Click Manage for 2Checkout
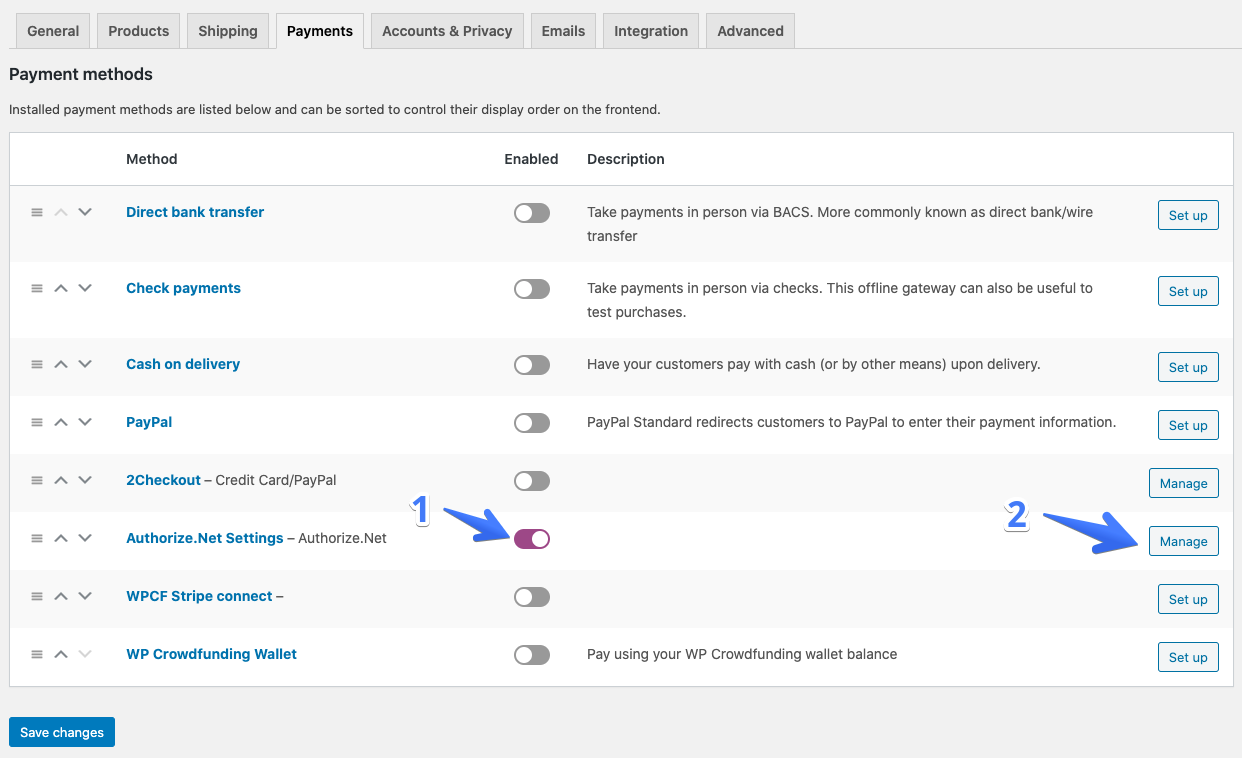The image size is (1242, 758). pyautogui.click(x=1184, y=483)
